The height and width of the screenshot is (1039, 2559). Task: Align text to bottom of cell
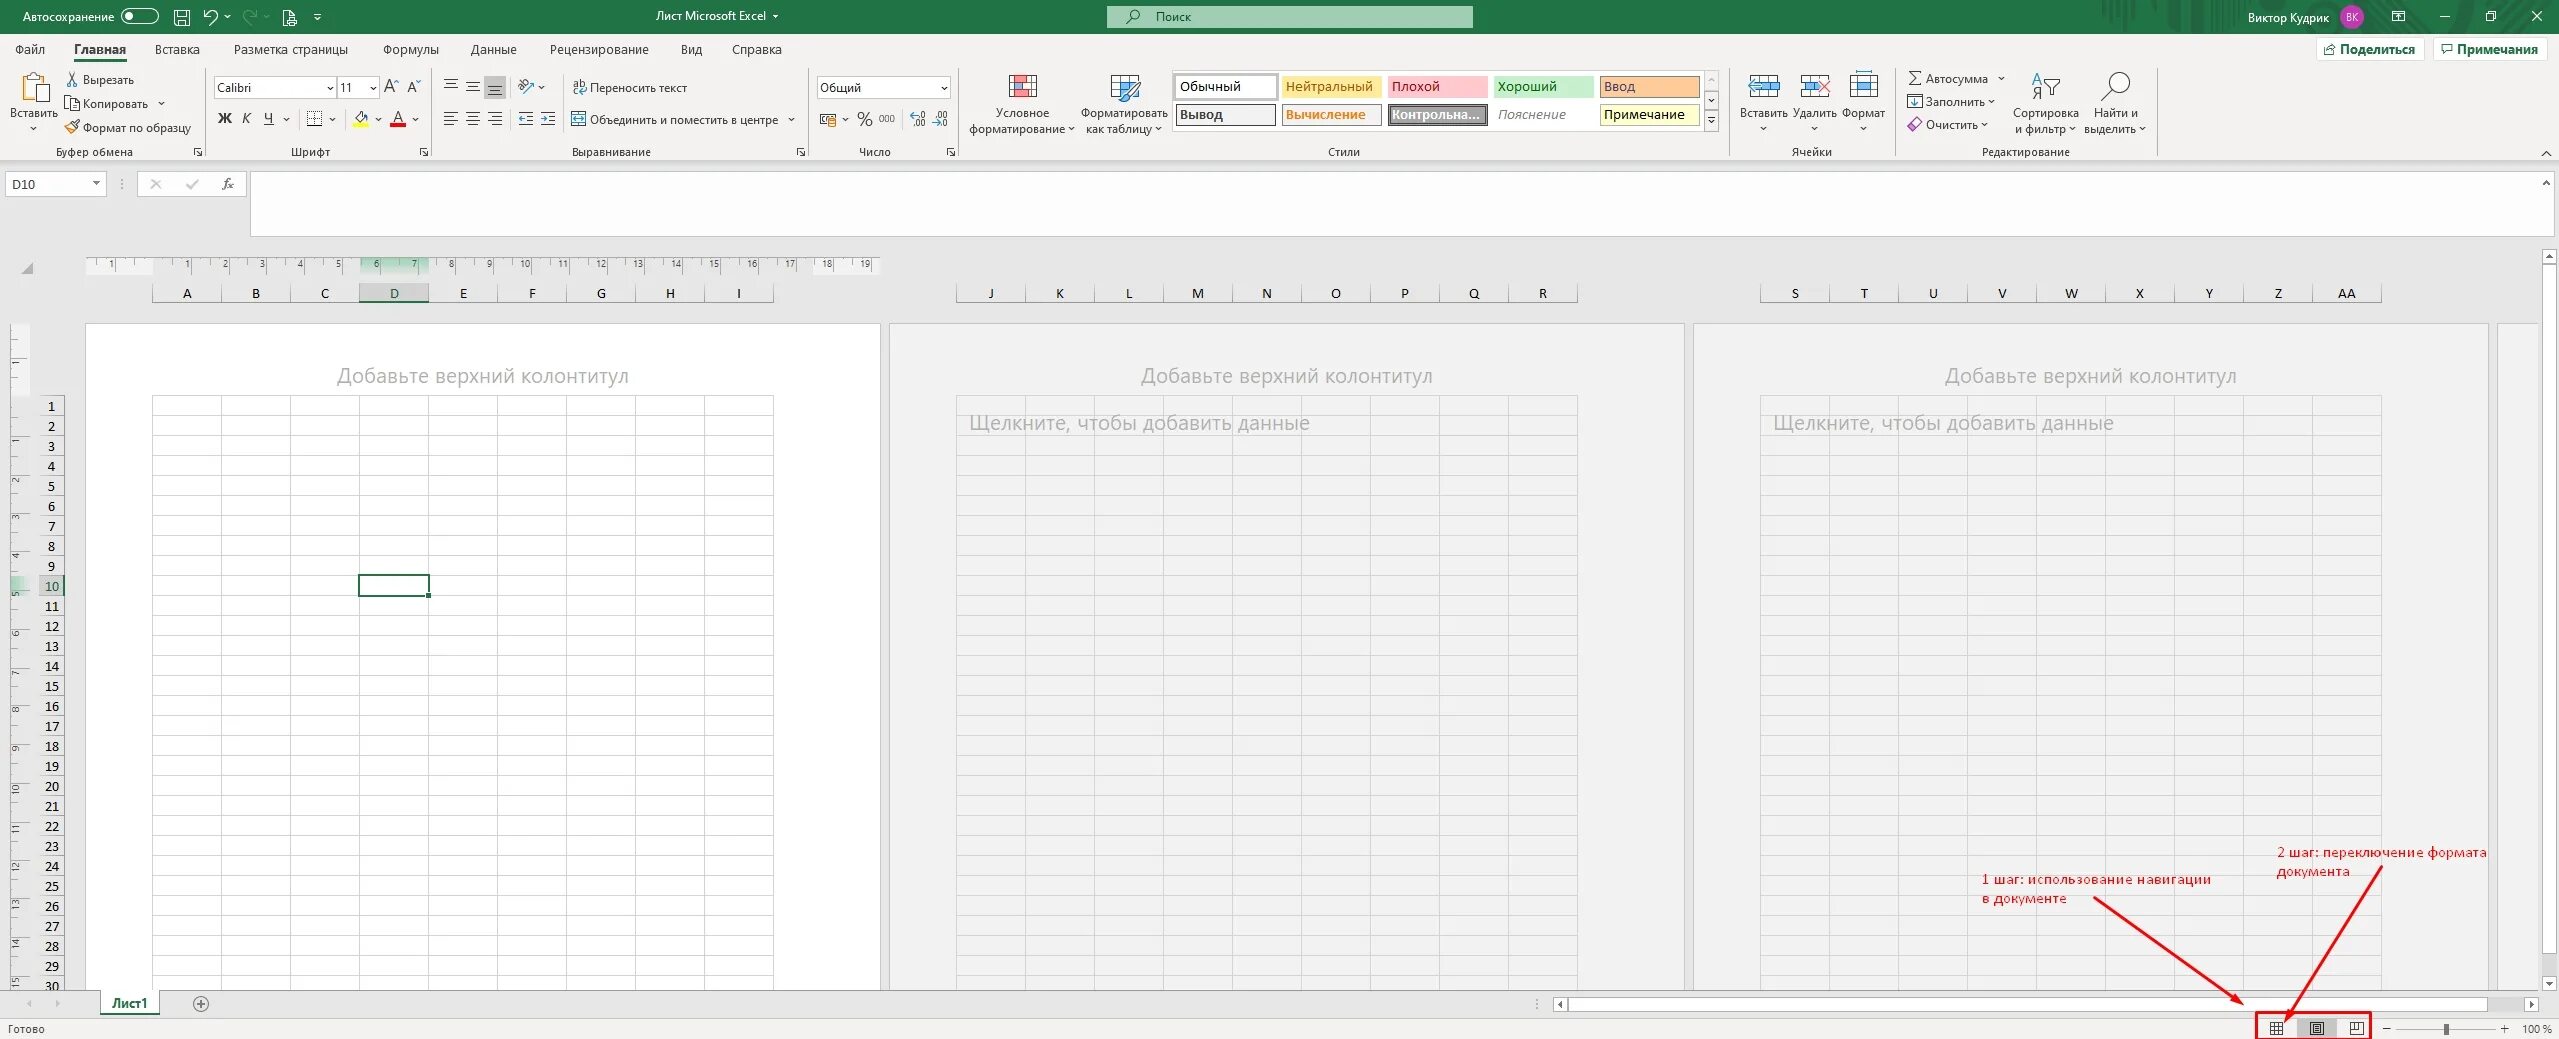coord(494,87)
